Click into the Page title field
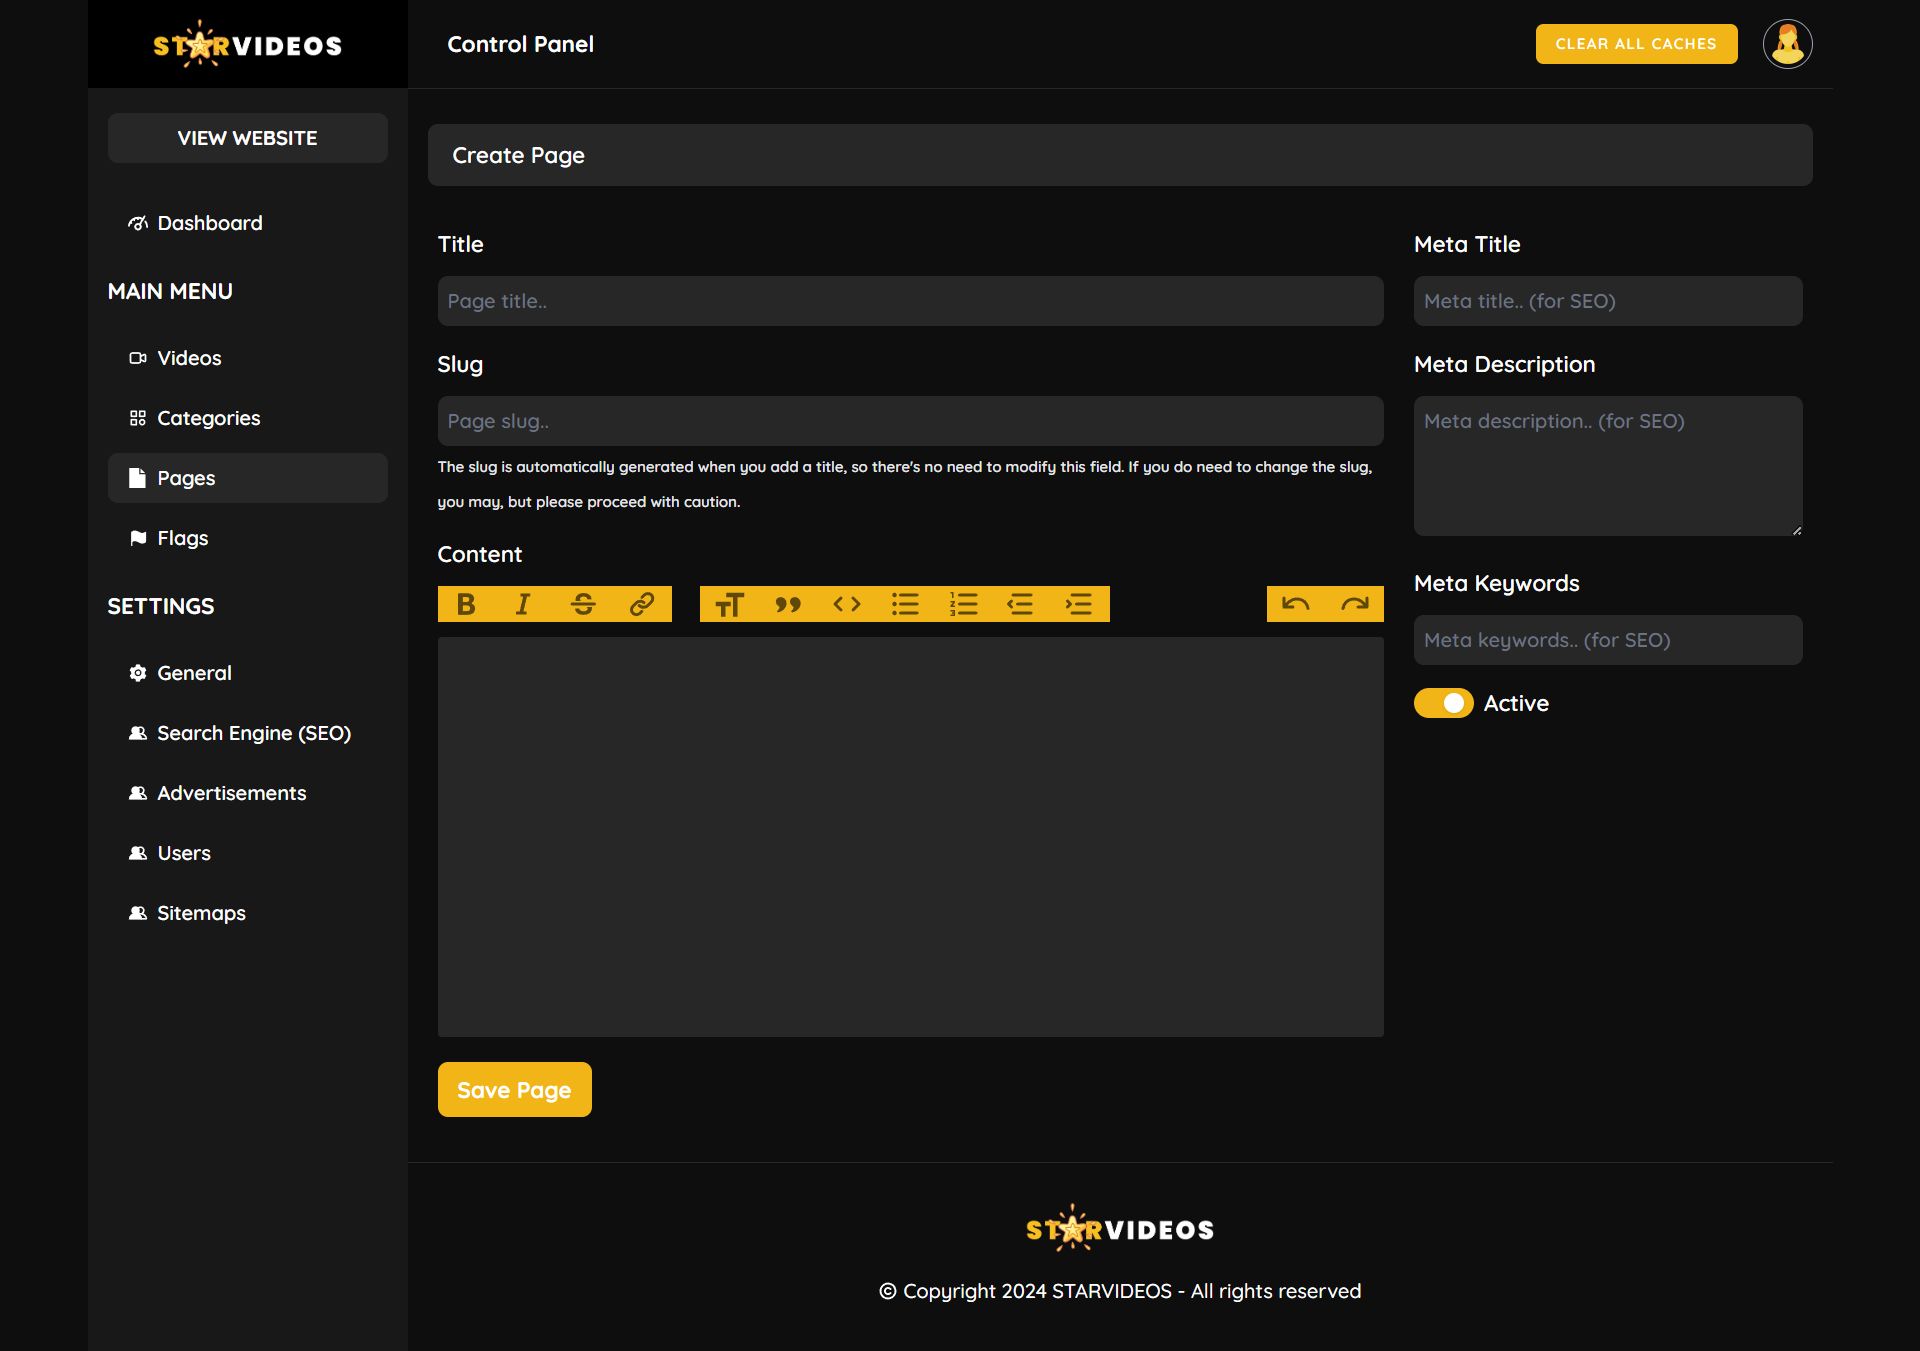The width and height of the screenshot is (1920, 1351). point(910,301)
